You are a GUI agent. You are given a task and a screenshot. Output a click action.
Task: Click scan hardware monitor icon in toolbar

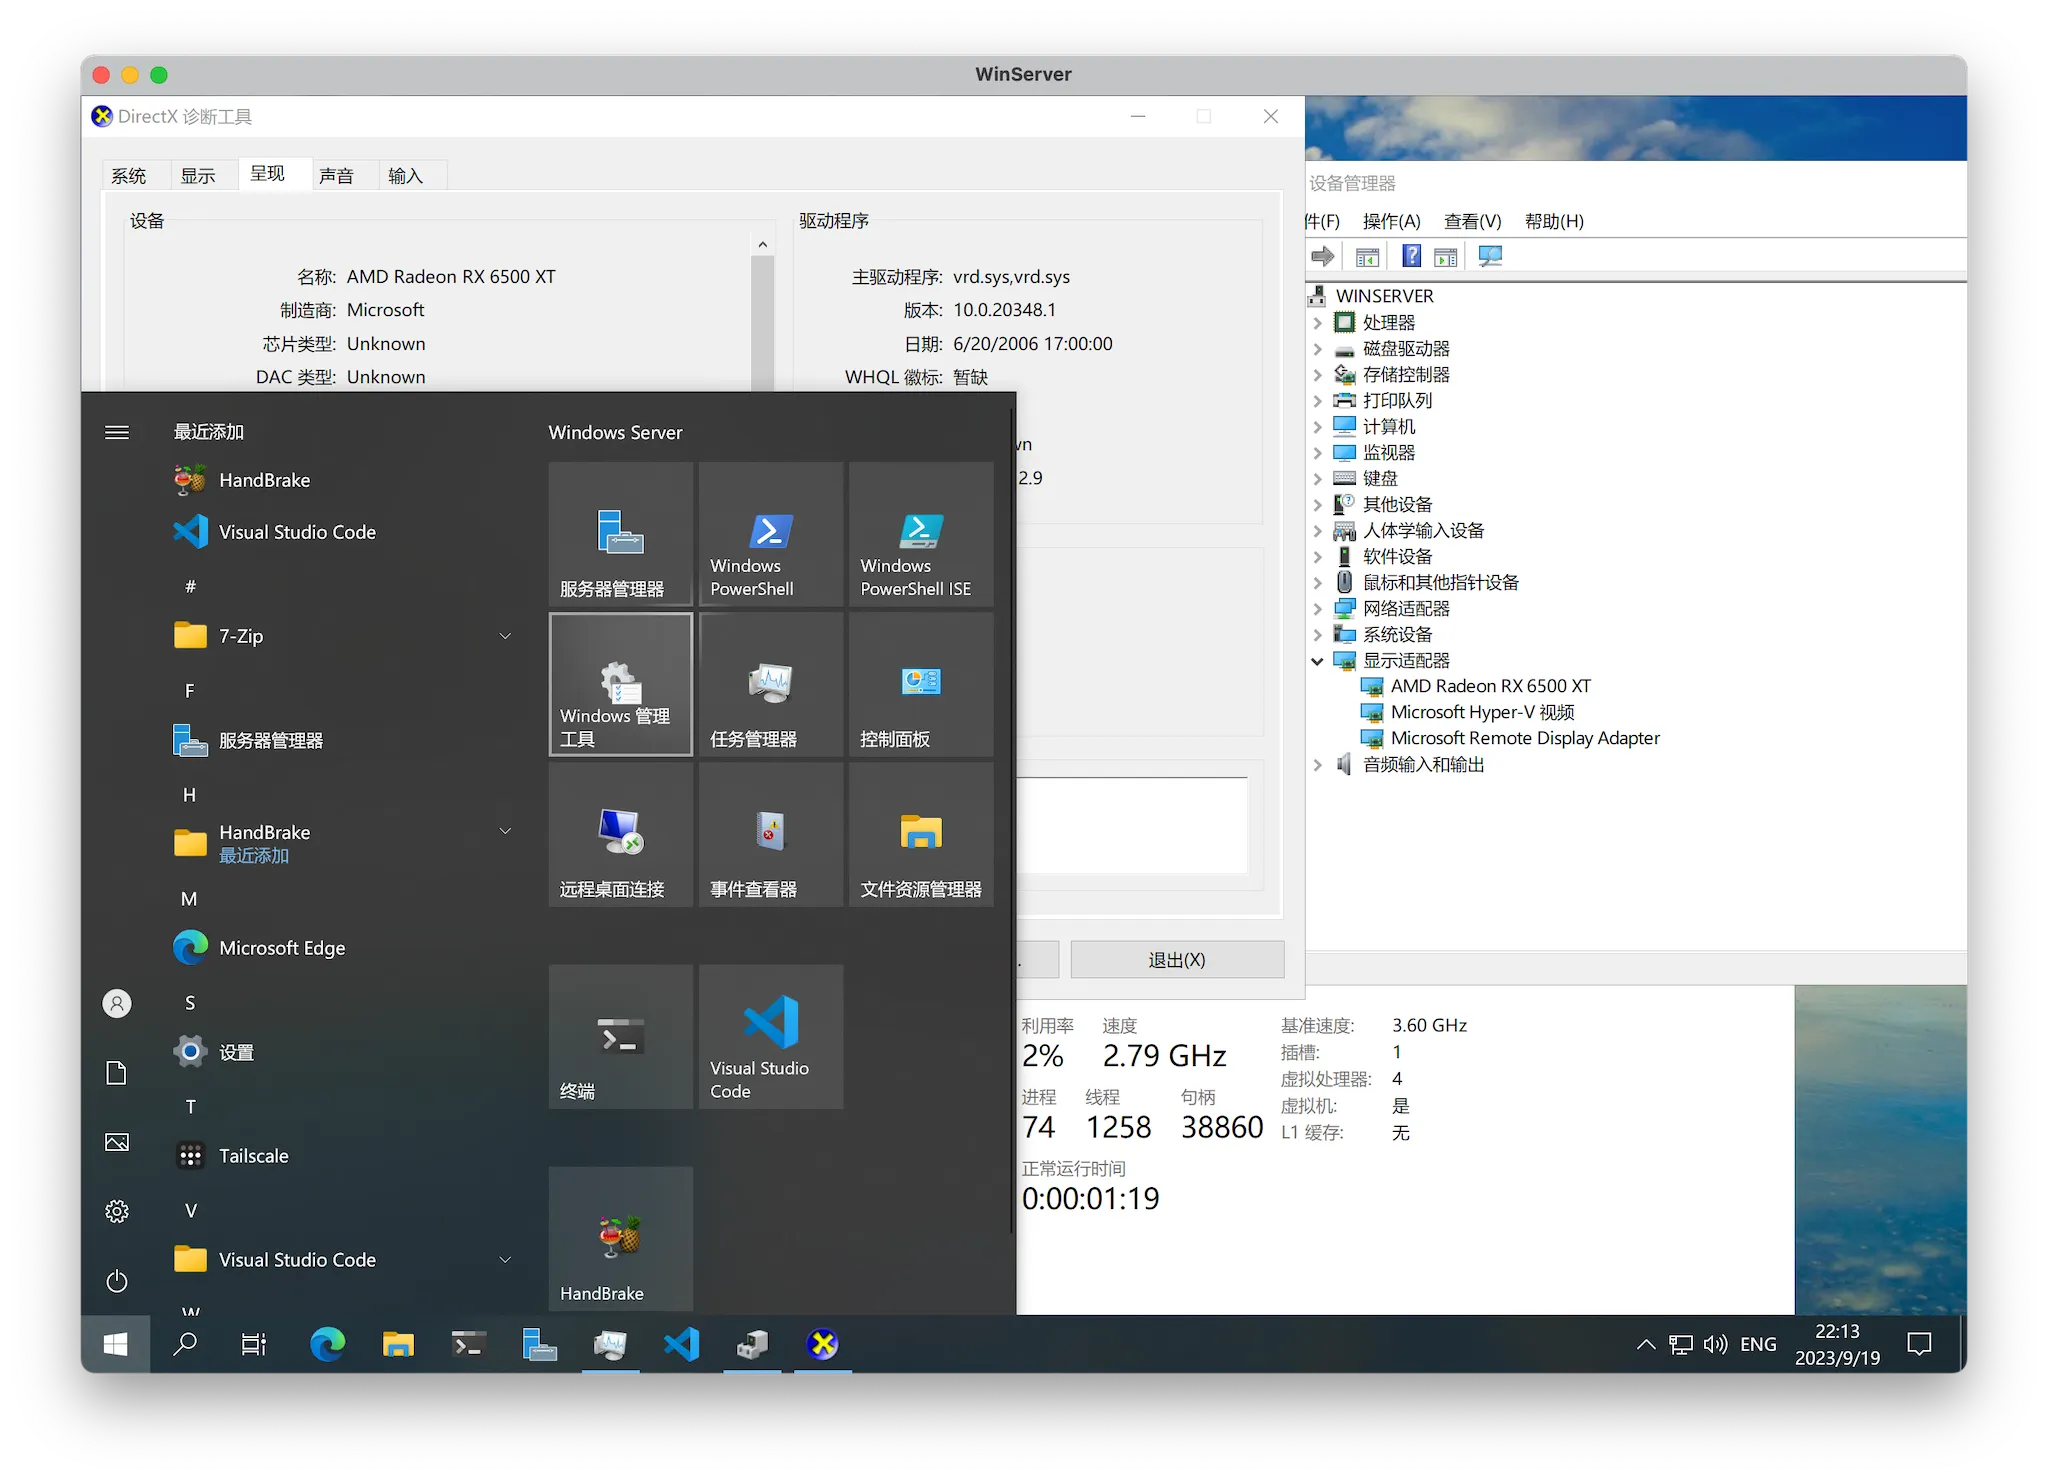click(x=1490, y=257)
